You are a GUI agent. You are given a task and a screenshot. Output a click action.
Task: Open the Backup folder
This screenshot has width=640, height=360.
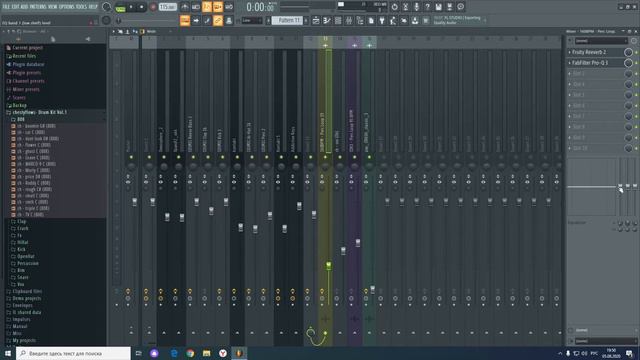[20, 105]
